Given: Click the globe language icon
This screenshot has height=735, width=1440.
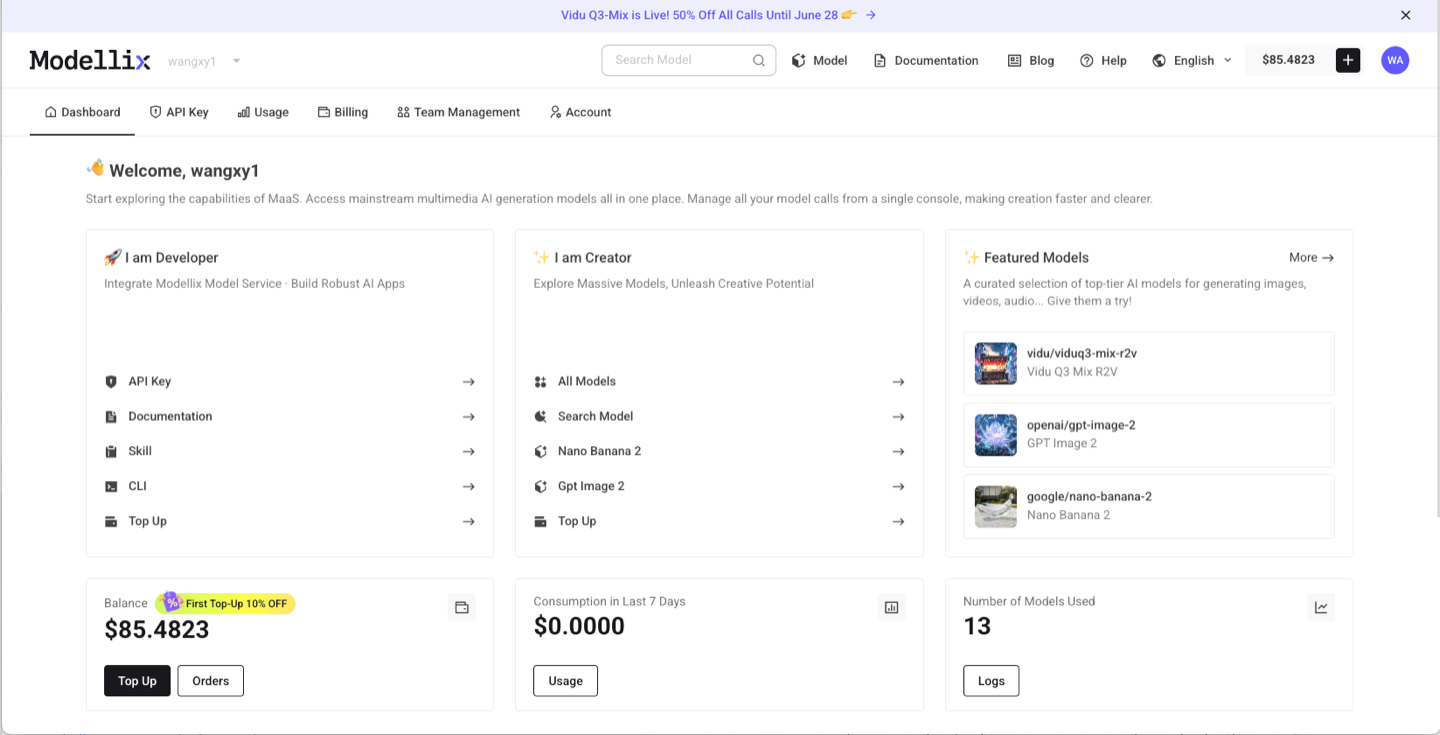Looking at the screenshot, I should (1159, 61).
